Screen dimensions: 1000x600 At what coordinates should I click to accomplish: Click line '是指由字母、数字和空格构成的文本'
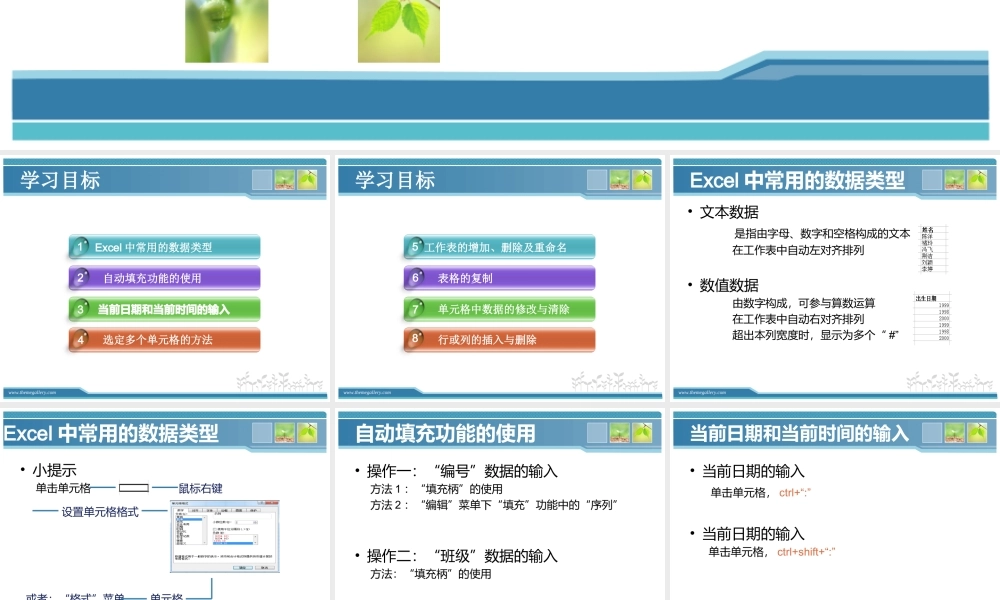[822, 234]
